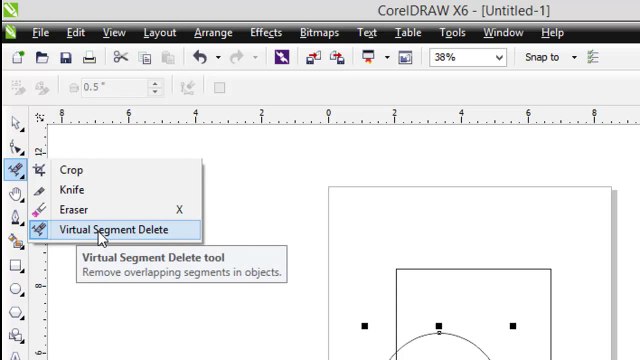The width and height of the screenshot is (640, 360).
Task: Increase the 0.5" value with up arrow
Action: coord(155,83)
